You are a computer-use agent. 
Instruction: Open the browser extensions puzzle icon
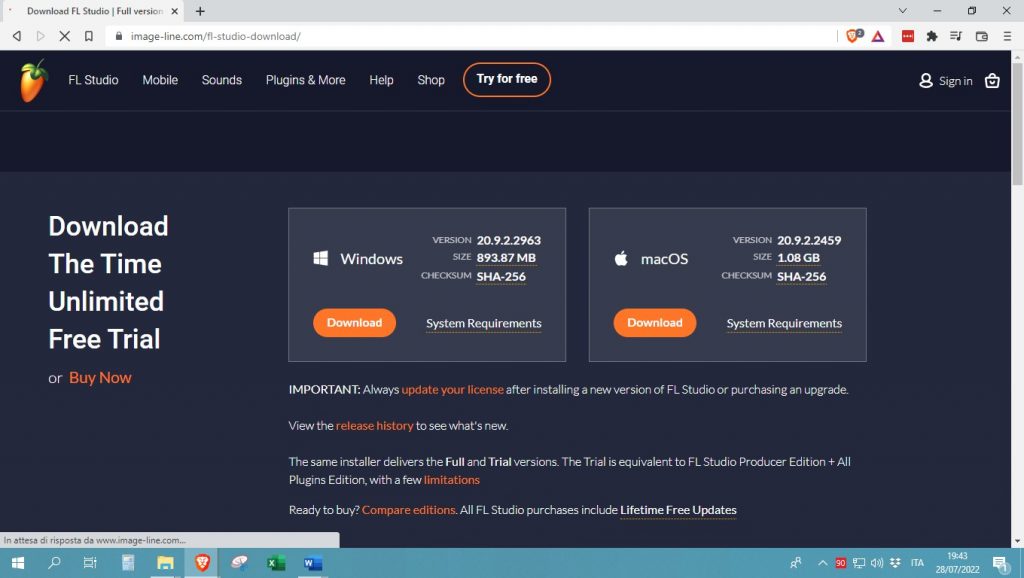coord(932,36)
